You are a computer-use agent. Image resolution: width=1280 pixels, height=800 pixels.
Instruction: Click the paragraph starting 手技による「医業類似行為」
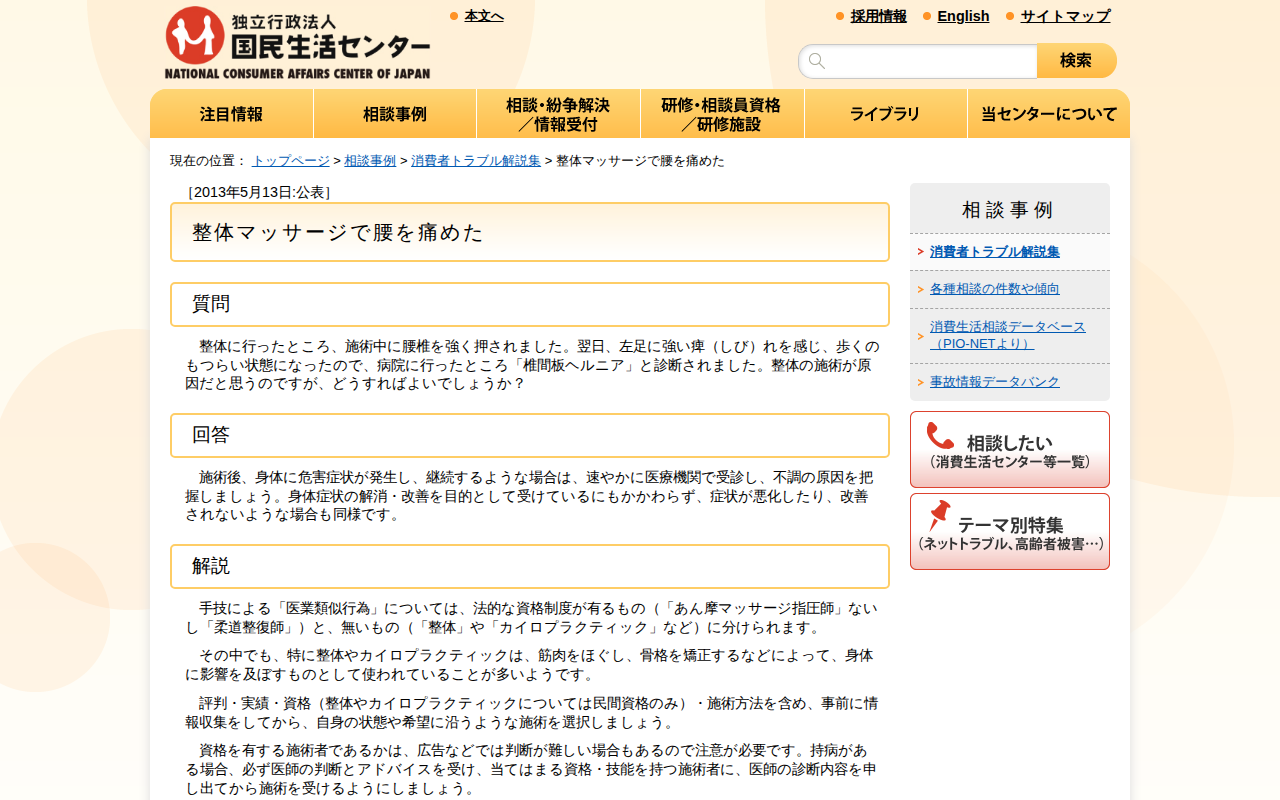531,618
